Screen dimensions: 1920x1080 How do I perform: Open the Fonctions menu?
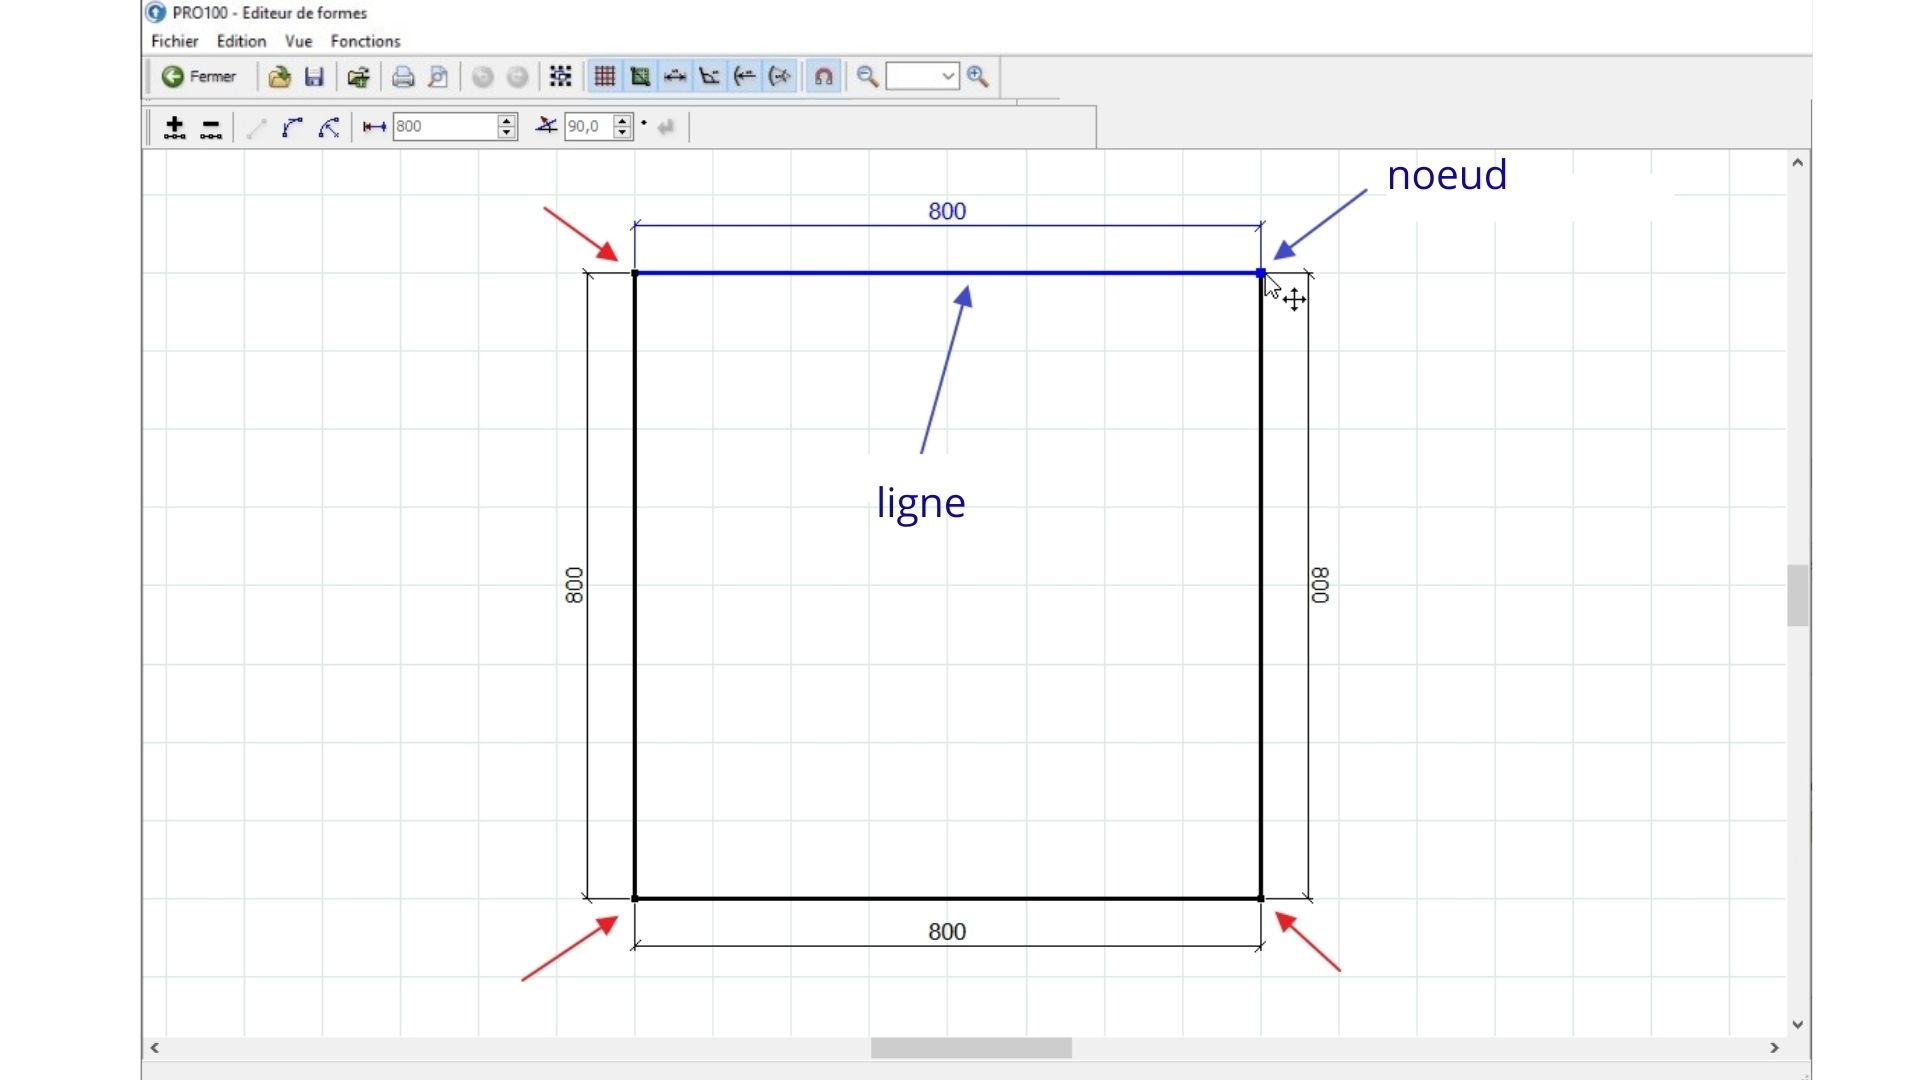coord(365,41)
